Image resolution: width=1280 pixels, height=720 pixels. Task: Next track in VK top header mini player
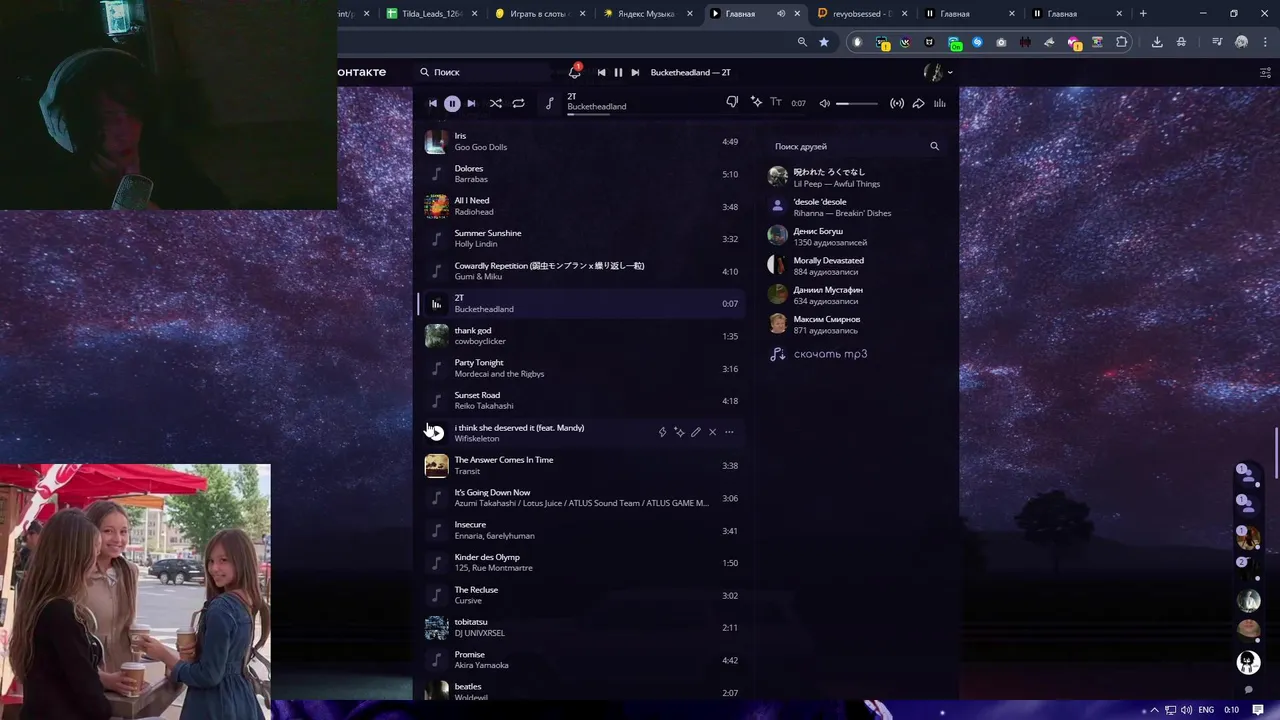[x=635, y=72]
